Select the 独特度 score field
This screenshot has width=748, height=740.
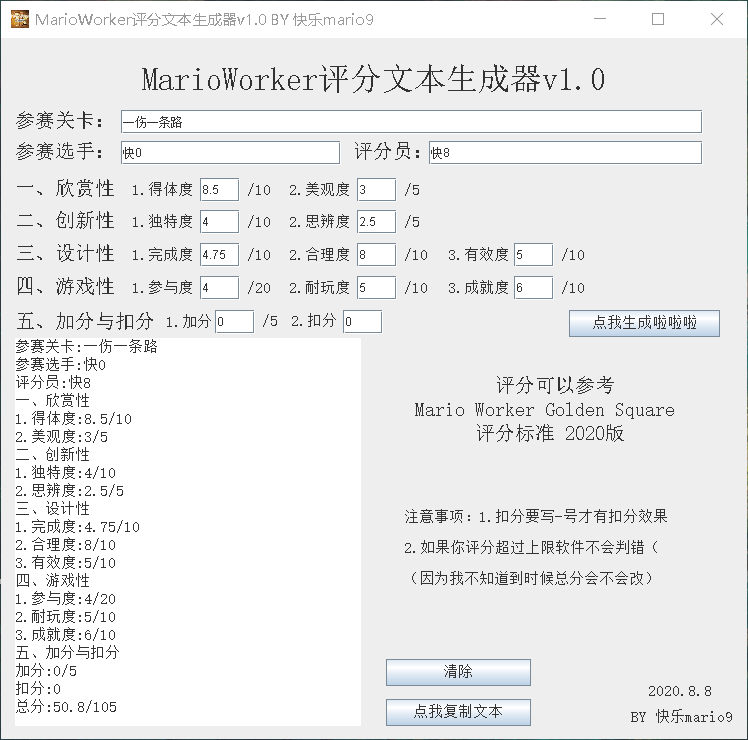(x=219, y=221)
